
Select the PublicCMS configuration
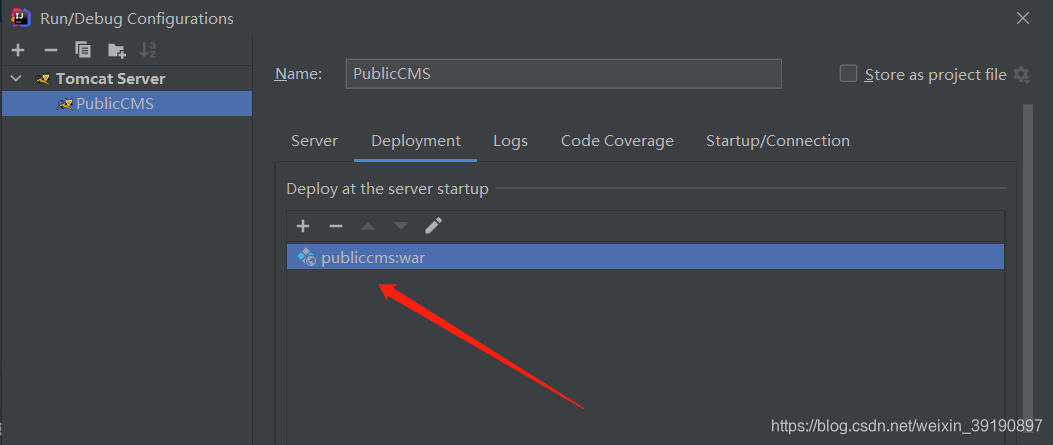127,104
